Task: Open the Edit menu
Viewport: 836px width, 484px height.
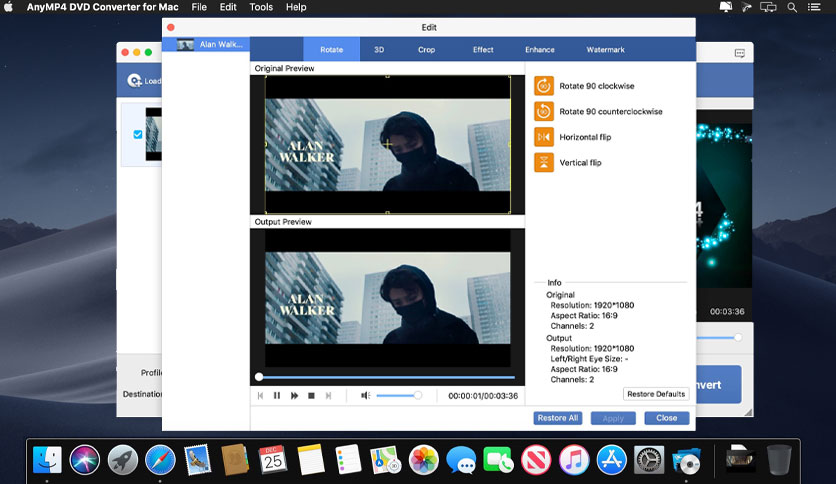Action: click(228, 7)
